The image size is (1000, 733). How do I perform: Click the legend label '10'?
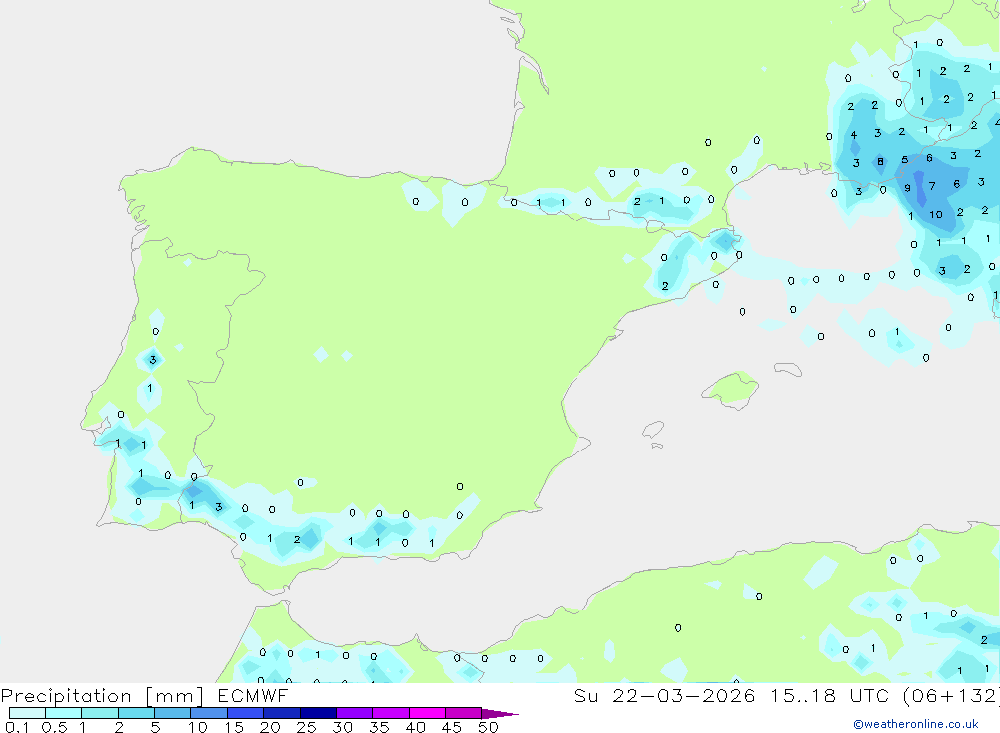pyautogui.click(x=197, y=727)
